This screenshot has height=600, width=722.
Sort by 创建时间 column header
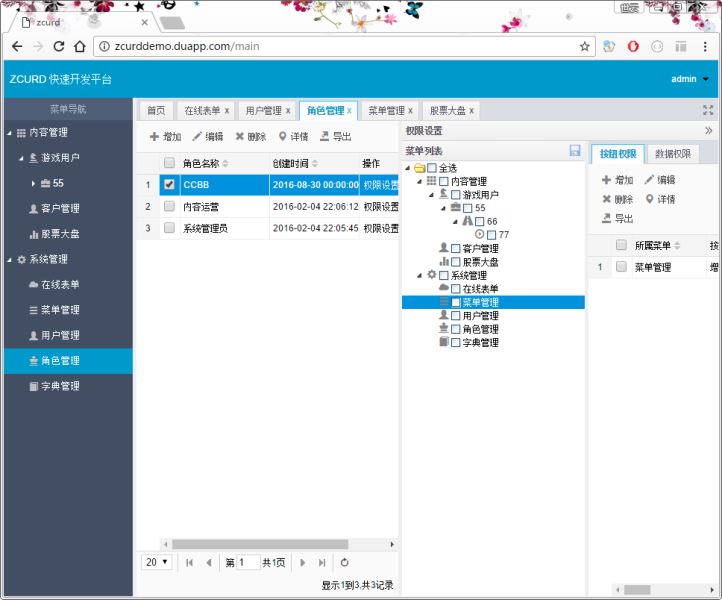(295, 163)
